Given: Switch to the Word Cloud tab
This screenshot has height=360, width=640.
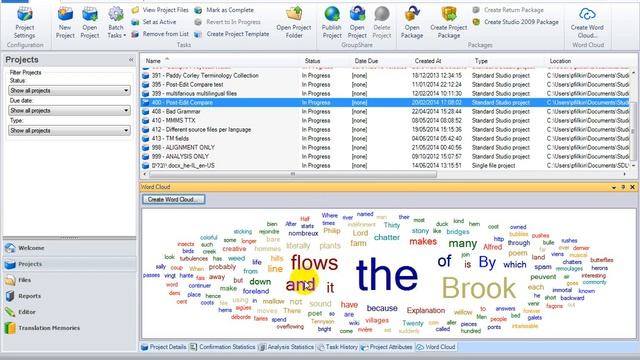Looking at the screenshot, I should pyautogui.click(x=436, y=347).
